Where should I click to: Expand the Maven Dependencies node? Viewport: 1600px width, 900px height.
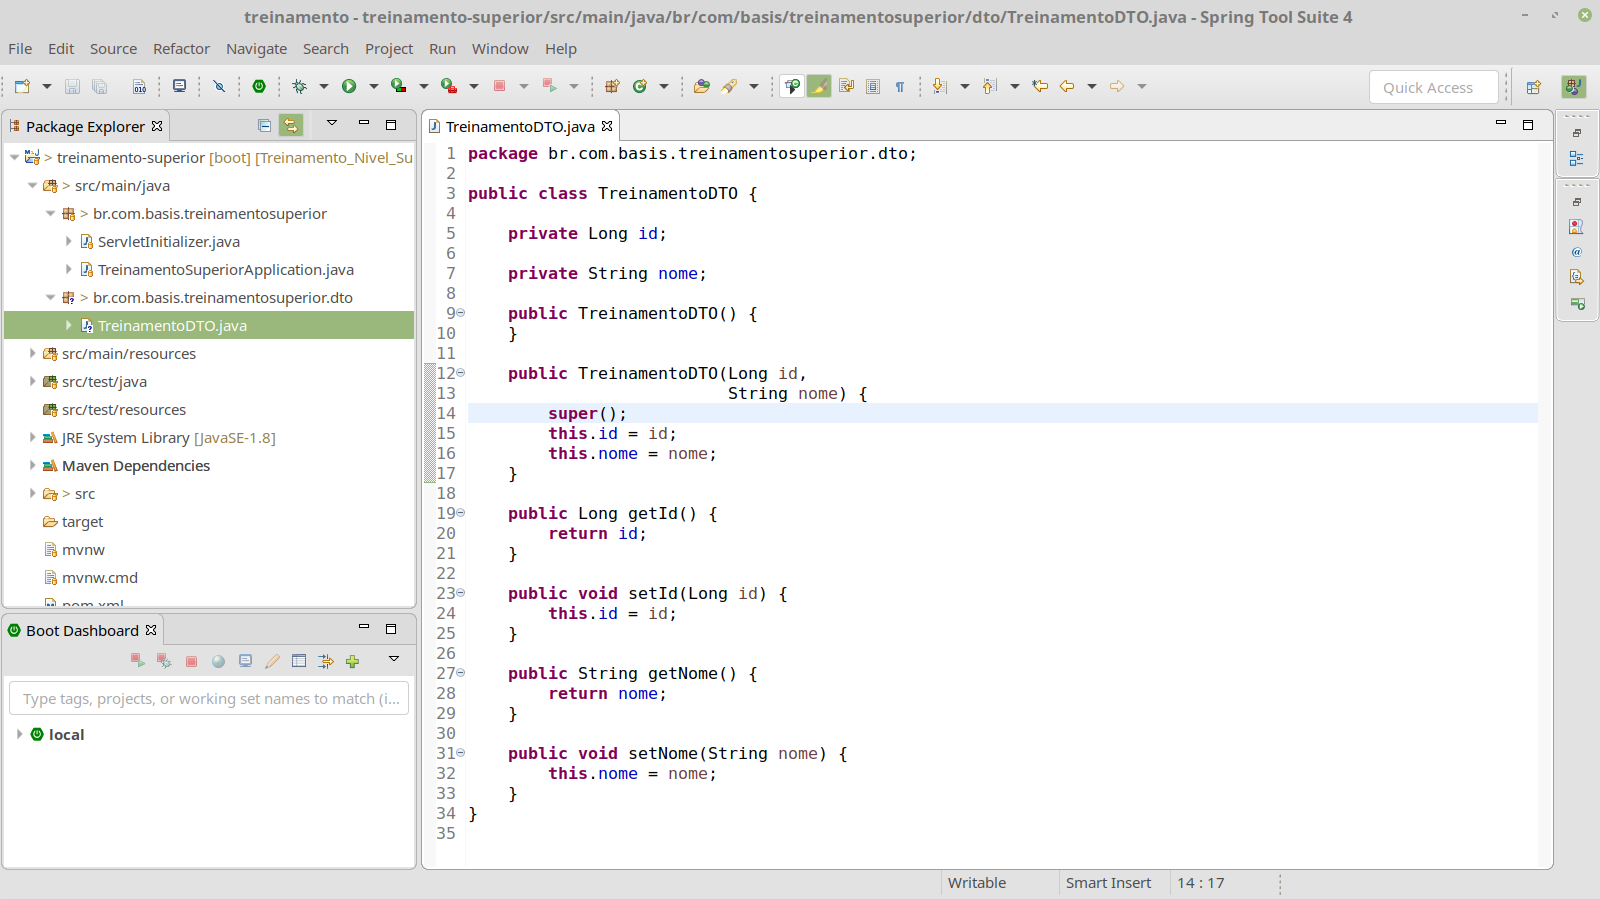coord(32,466)
